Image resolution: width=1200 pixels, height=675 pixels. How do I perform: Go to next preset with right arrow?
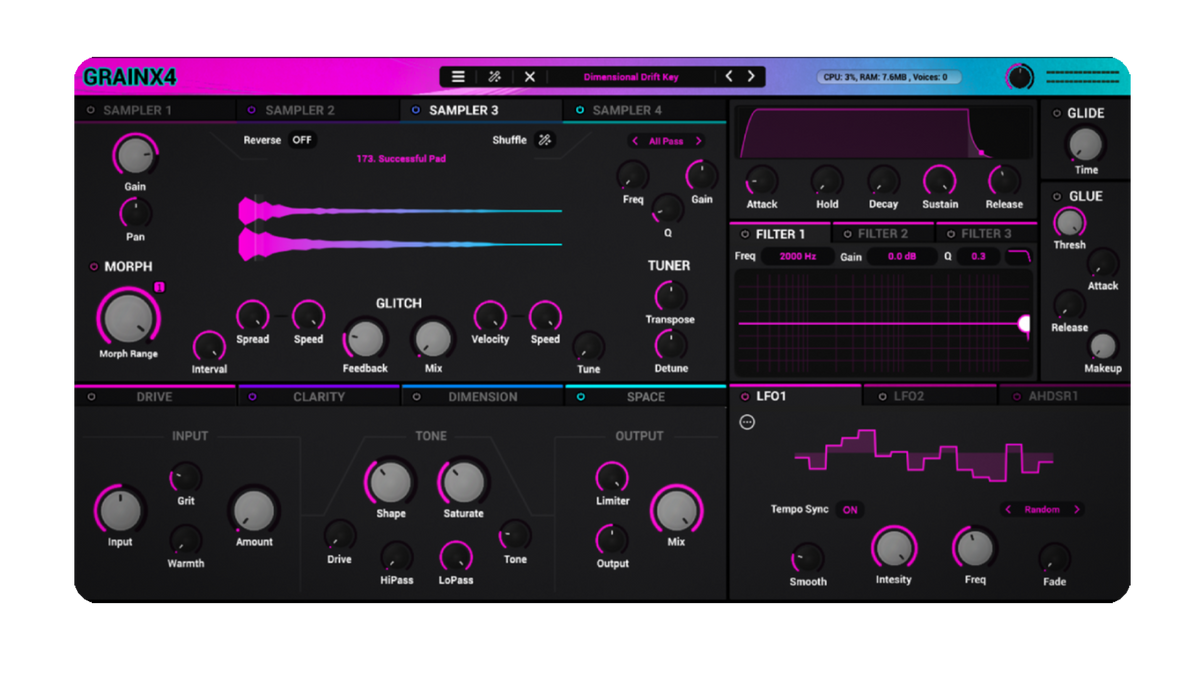[751, 76]
